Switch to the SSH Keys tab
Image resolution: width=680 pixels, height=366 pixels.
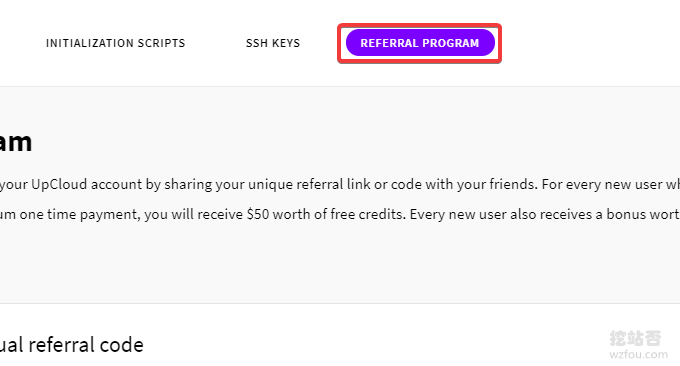(273, 43)
